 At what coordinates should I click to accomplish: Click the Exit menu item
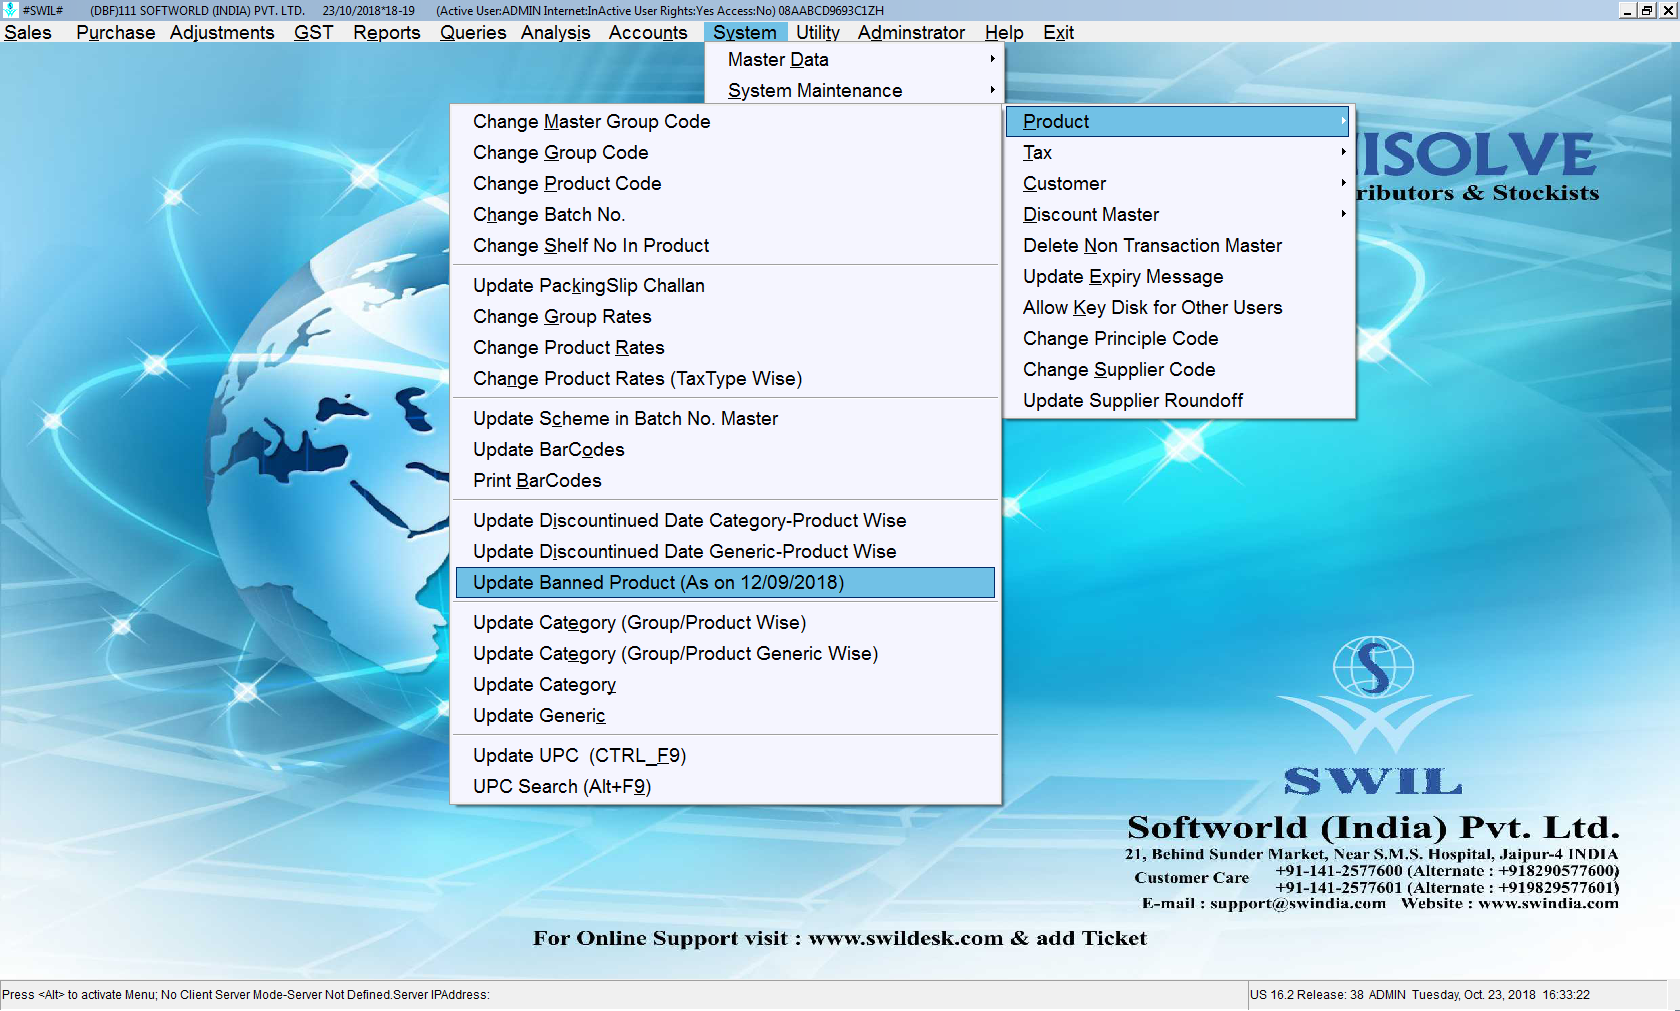coord(1058,32)
